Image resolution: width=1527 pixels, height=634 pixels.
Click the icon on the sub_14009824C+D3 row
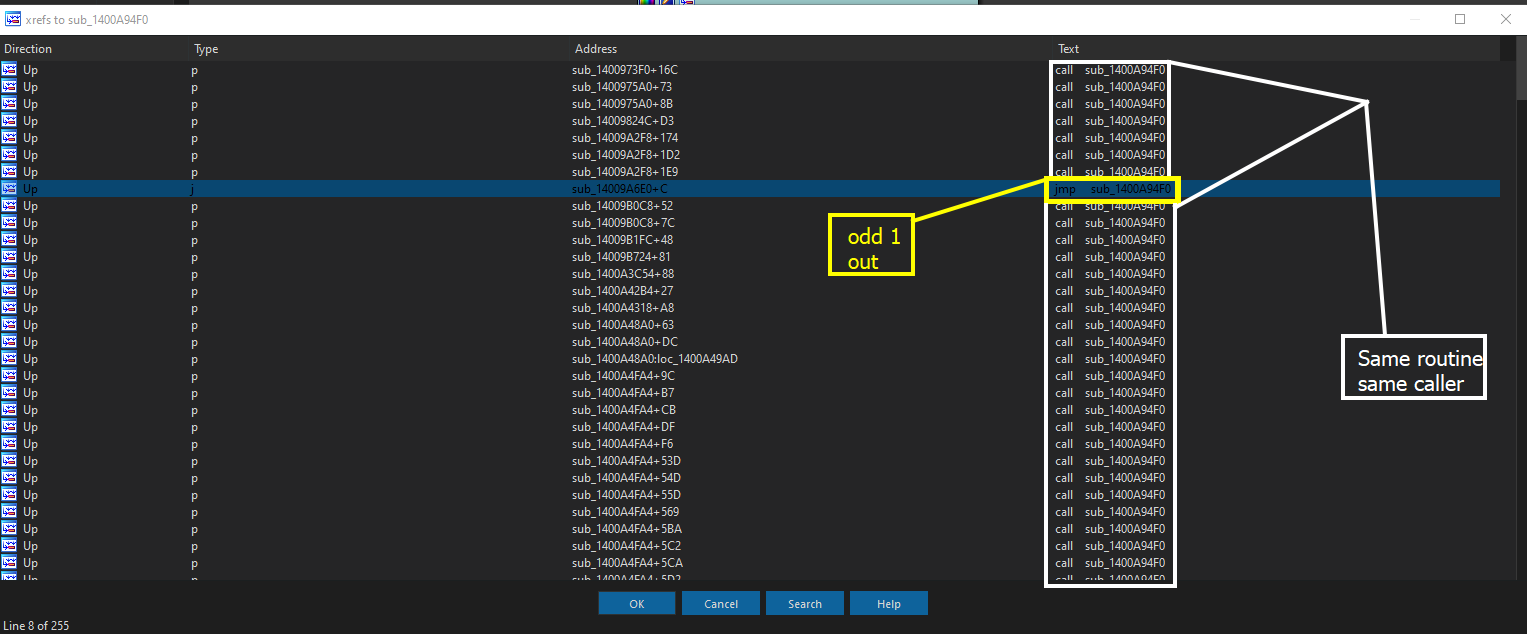(x=9, y=121)
